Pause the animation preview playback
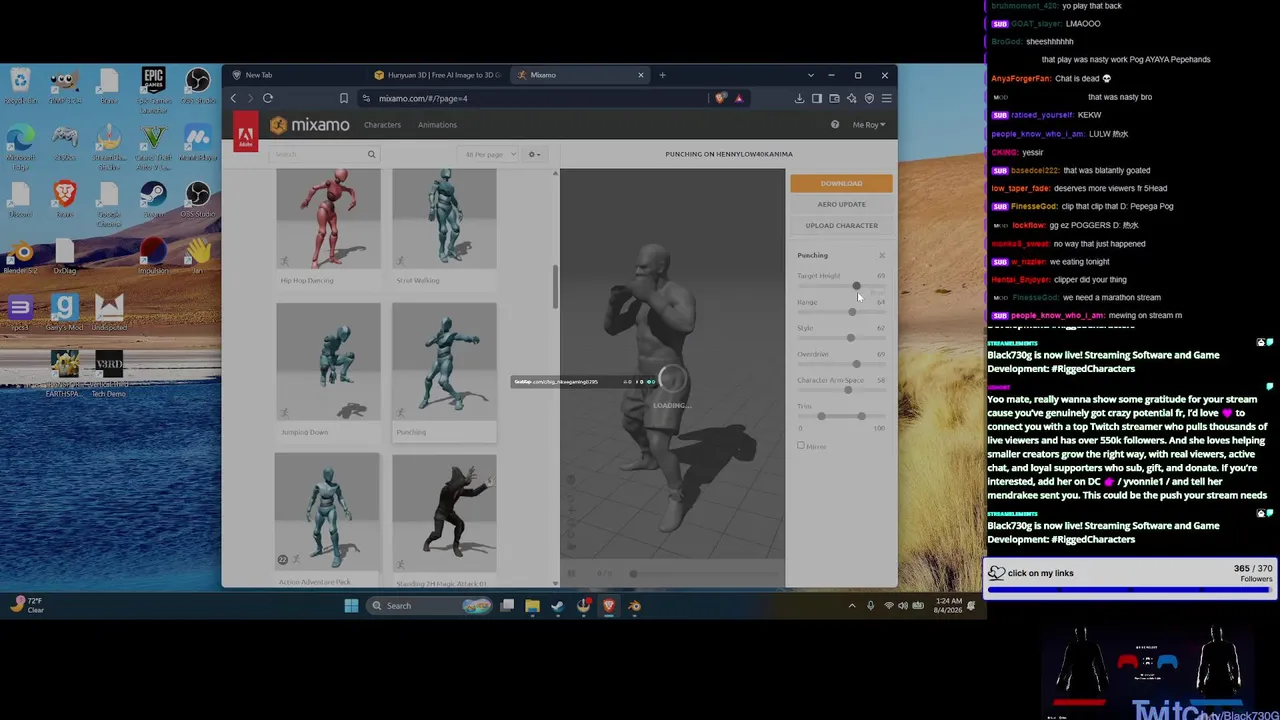The height and width of the screenshot is (720, 1280). pyautogui.click(x=571, y=573)
